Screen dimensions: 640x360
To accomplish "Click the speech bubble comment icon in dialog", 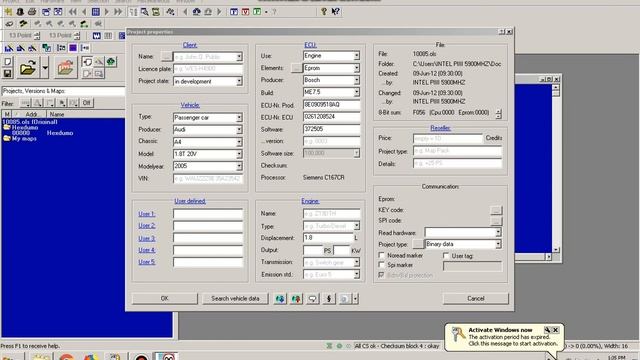I will click(312, 299).
